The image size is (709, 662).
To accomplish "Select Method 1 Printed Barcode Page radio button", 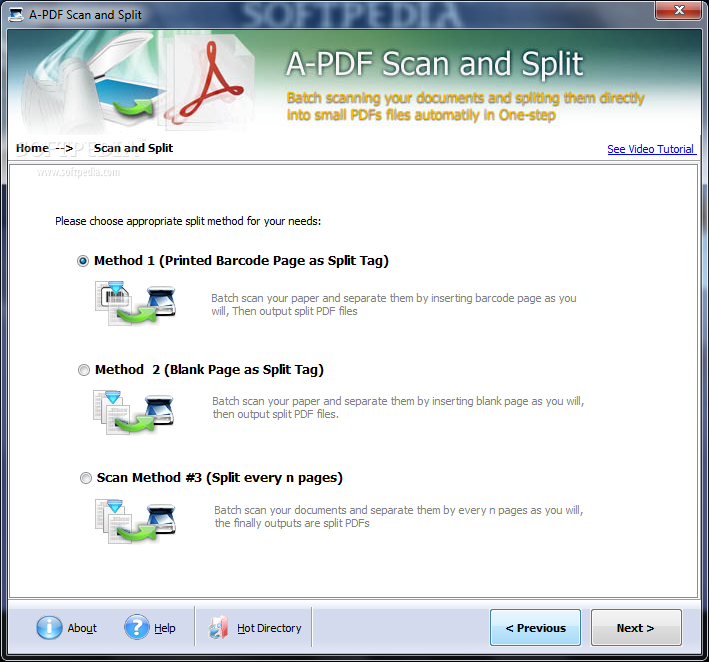I will point(83,261).
